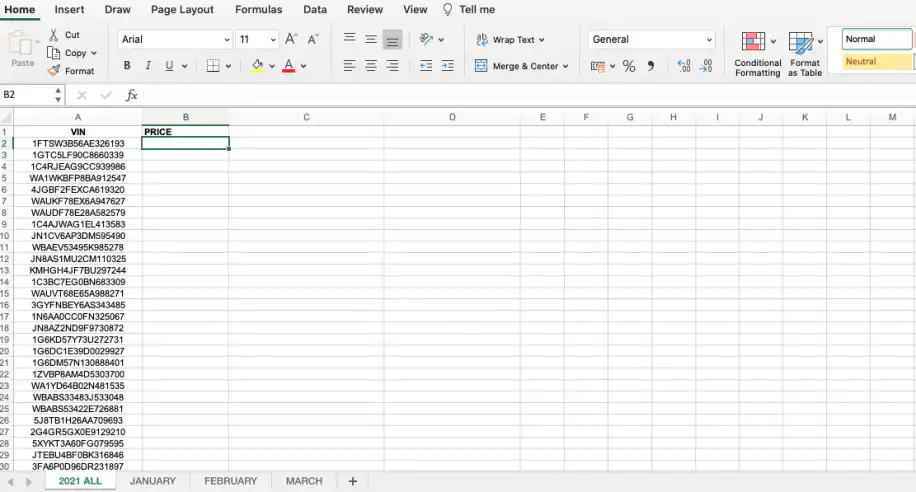Screen dimensions: 916x492
Task: Click Merge & Center button
Action: point(521,66)
